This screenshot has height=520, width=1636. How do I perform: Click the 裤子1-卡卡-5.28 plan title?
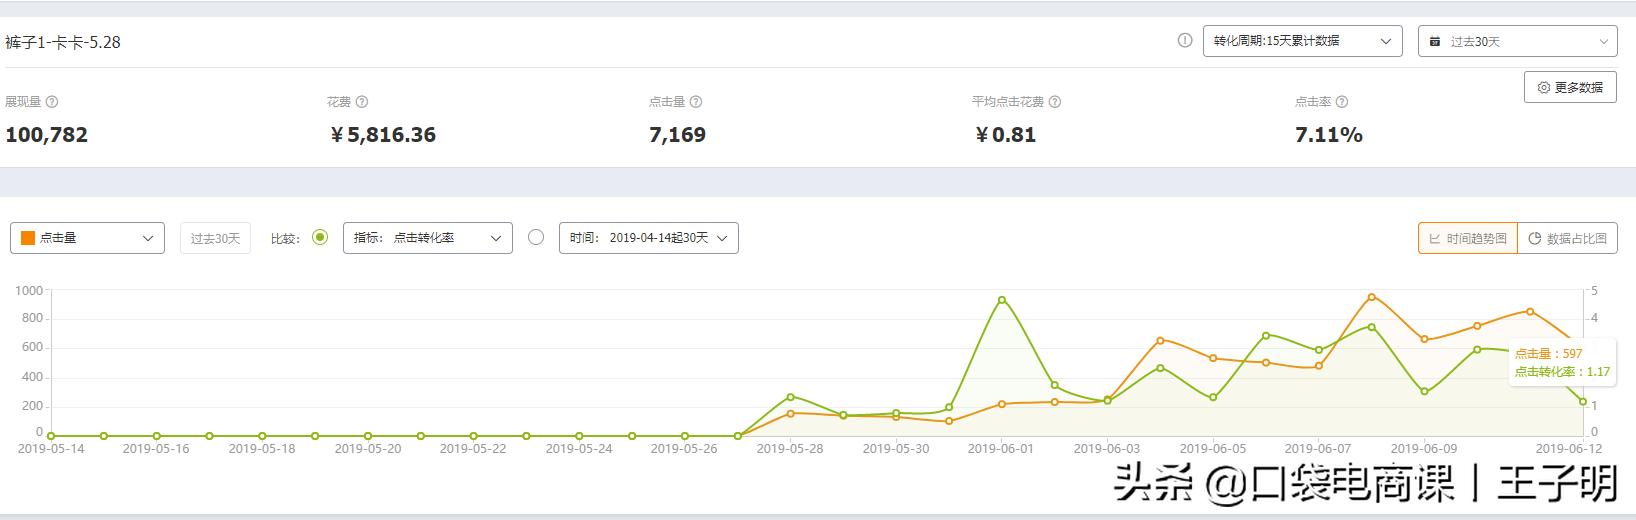pos(63,42)
